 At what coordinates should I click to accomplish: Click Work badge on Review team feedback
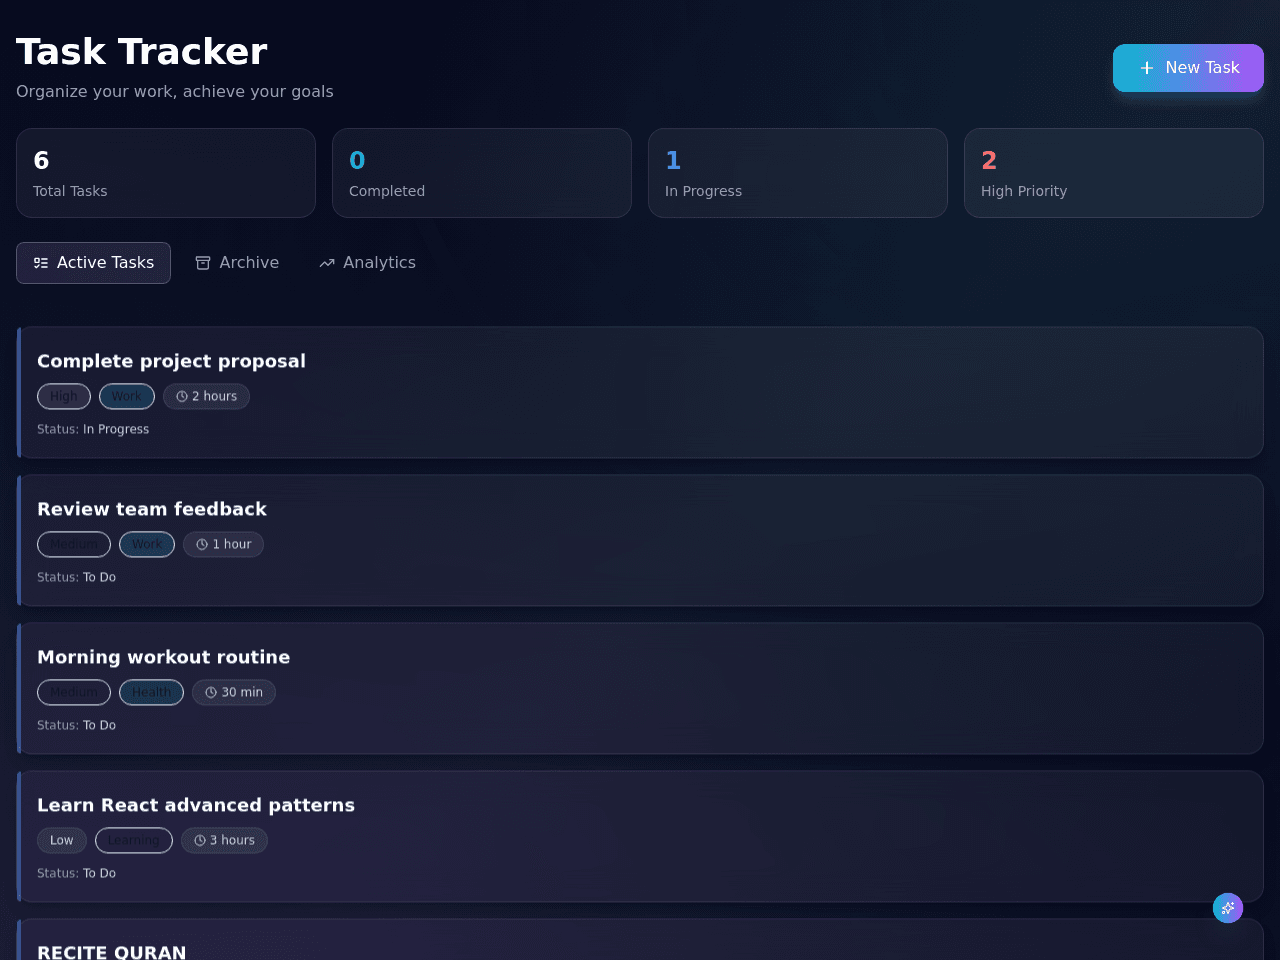147,545
